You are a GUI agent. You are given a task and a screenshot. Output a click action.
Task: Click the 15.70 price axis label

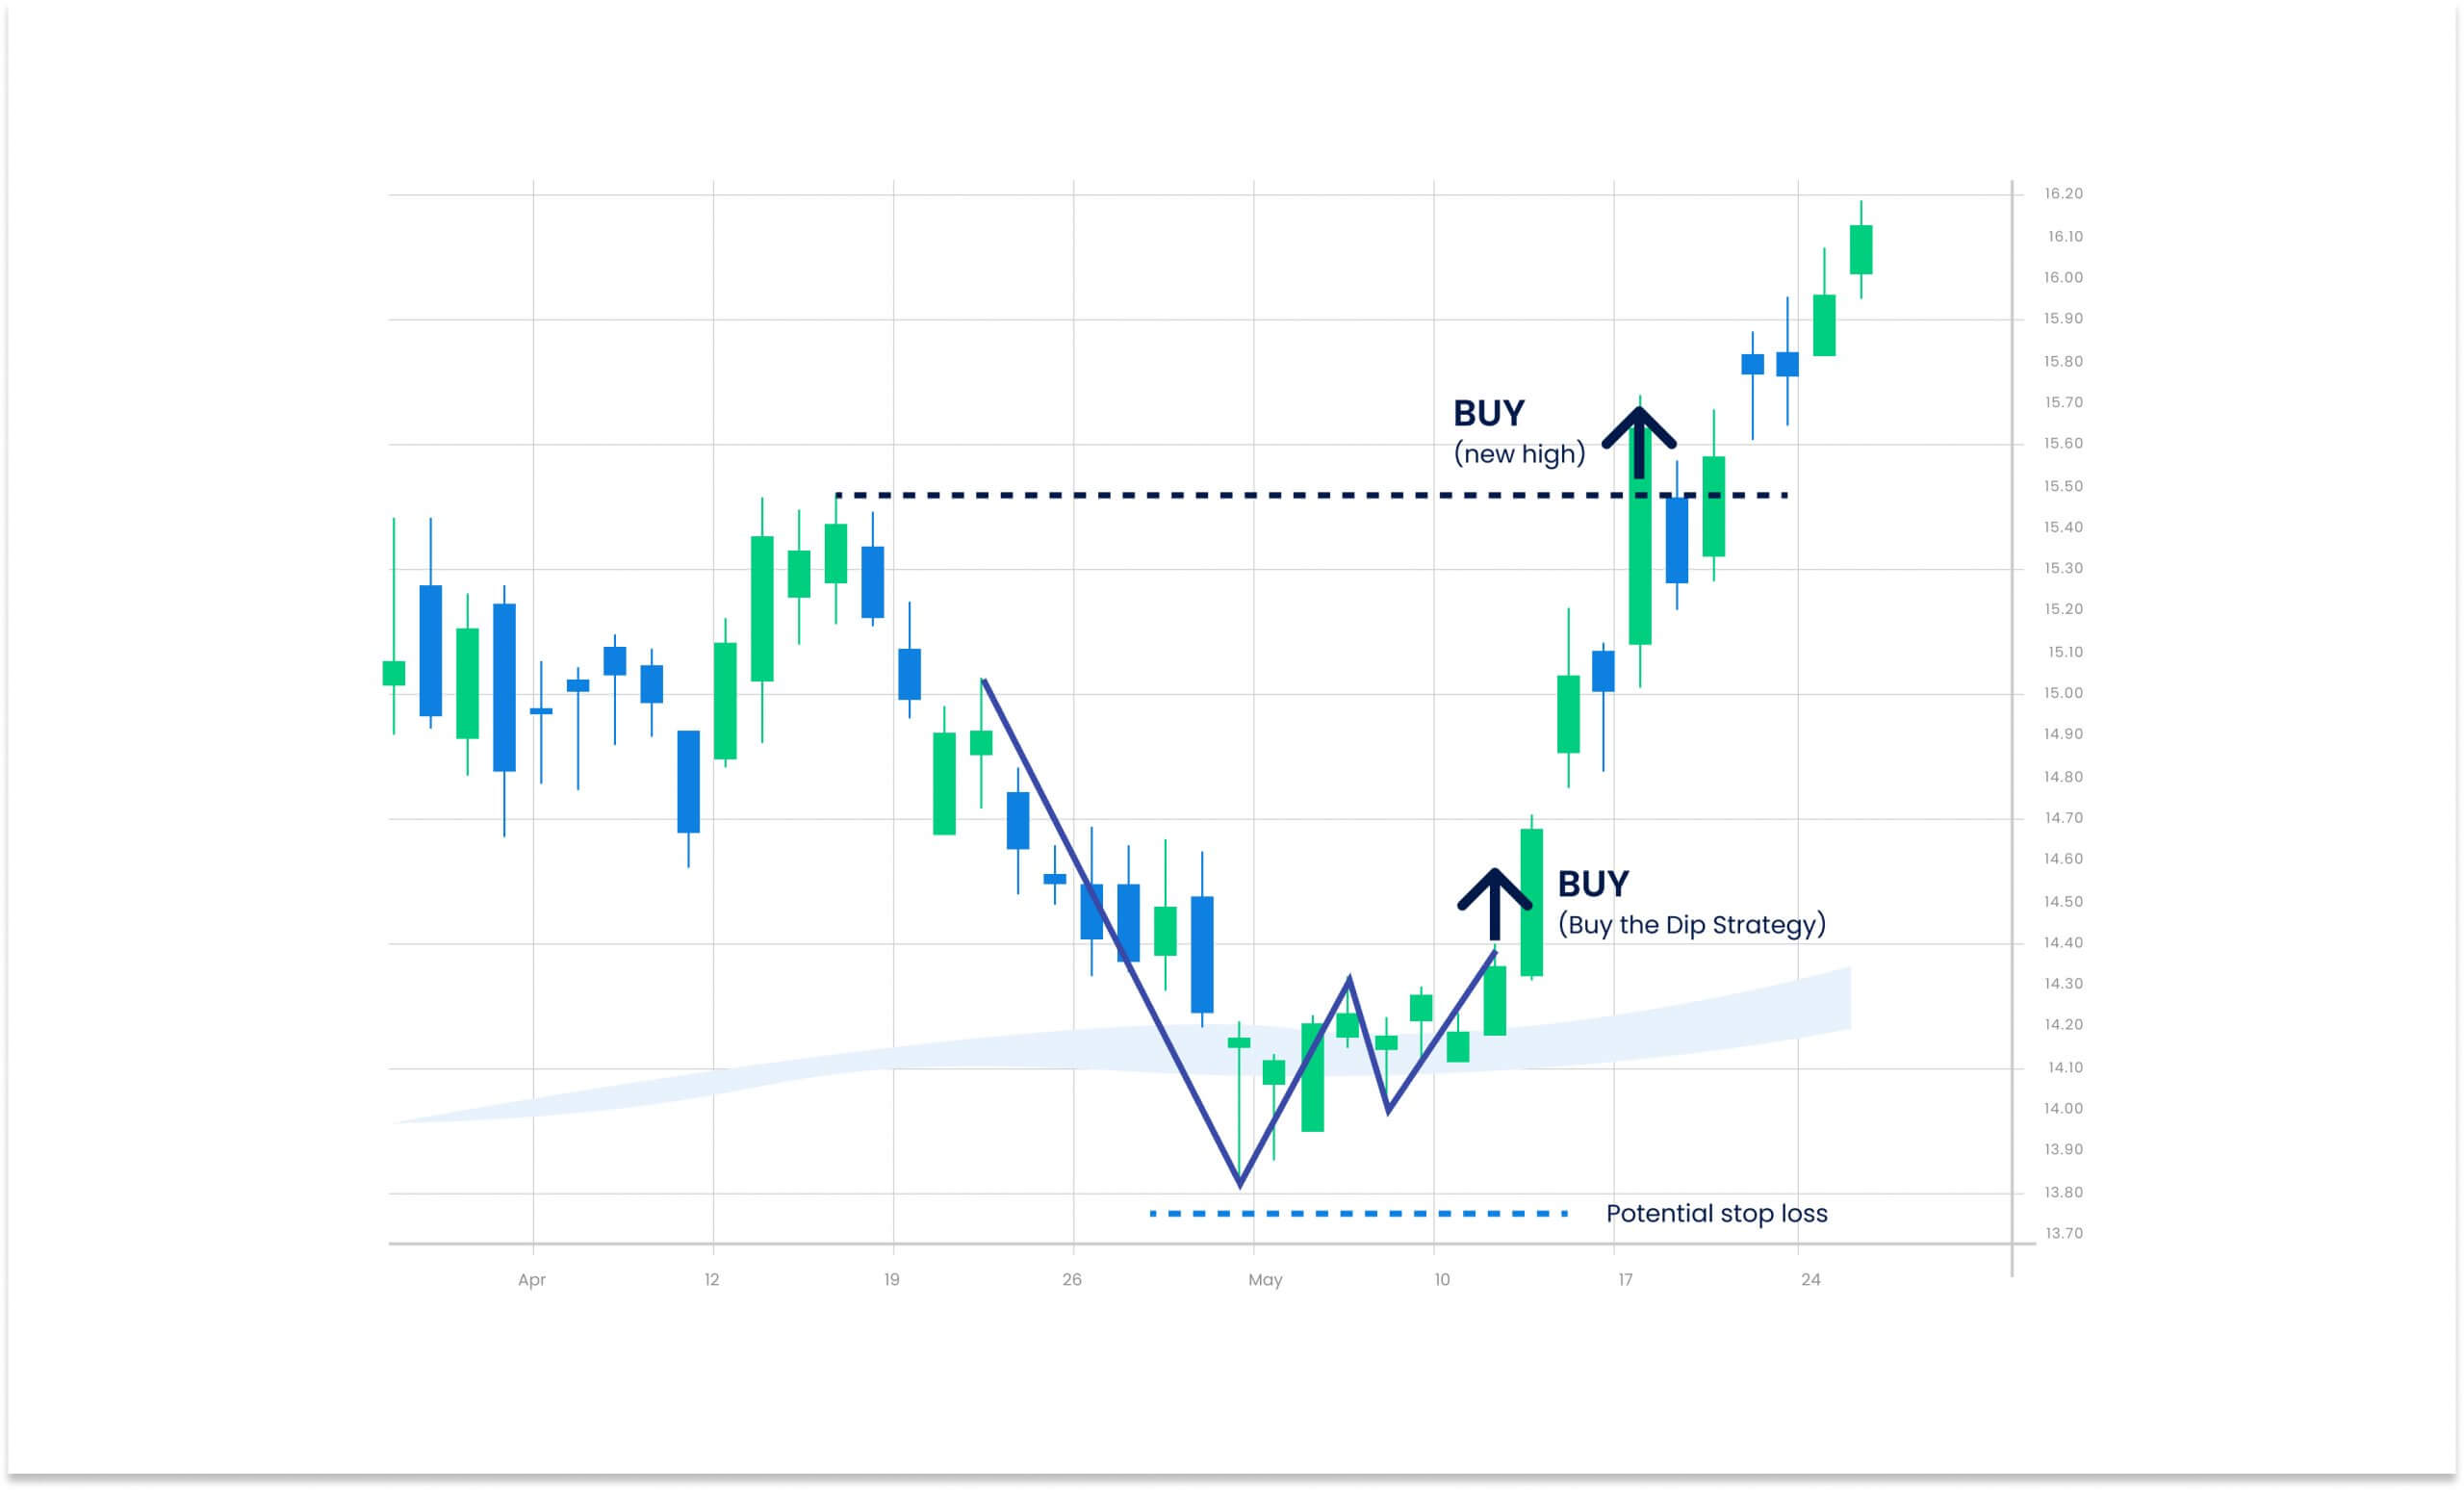point(2063,403)
